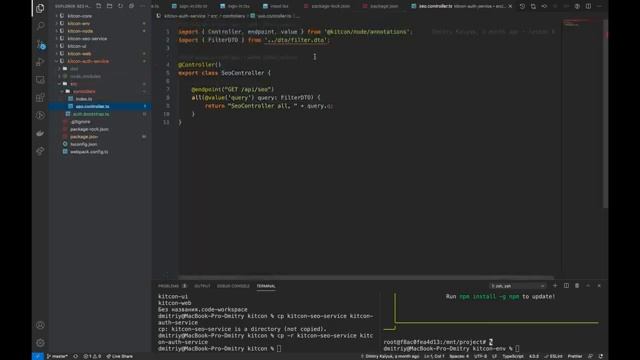Image resolution: width=640 pixels, height=360 pixels.
Task: Maximize the terminal panel with chevron up
Action: pyautogui.click(x=588, y=286)
